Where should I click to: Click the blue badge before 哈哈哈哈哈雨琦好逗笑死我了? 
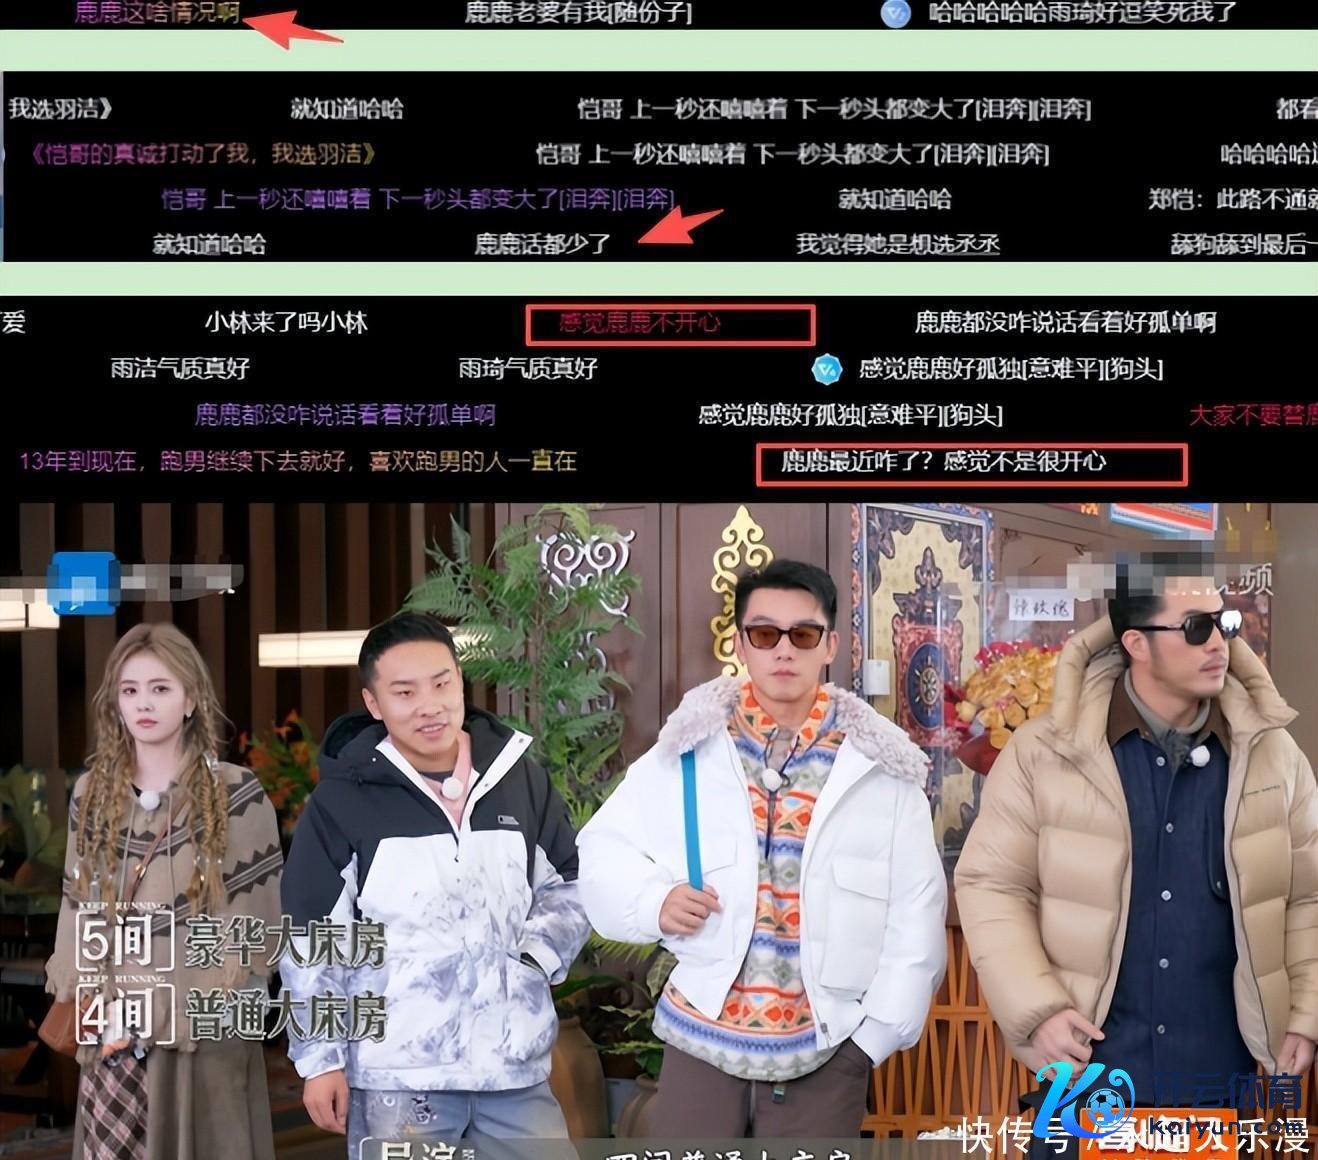coord(895,13)
